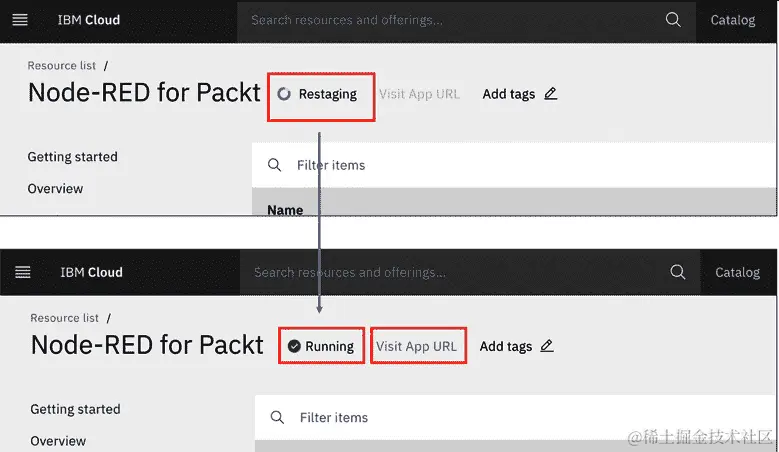Focus Filter items field in bottom panel
Image resolution: width=779 pixels, height=452 pixels.
point(515,417)
